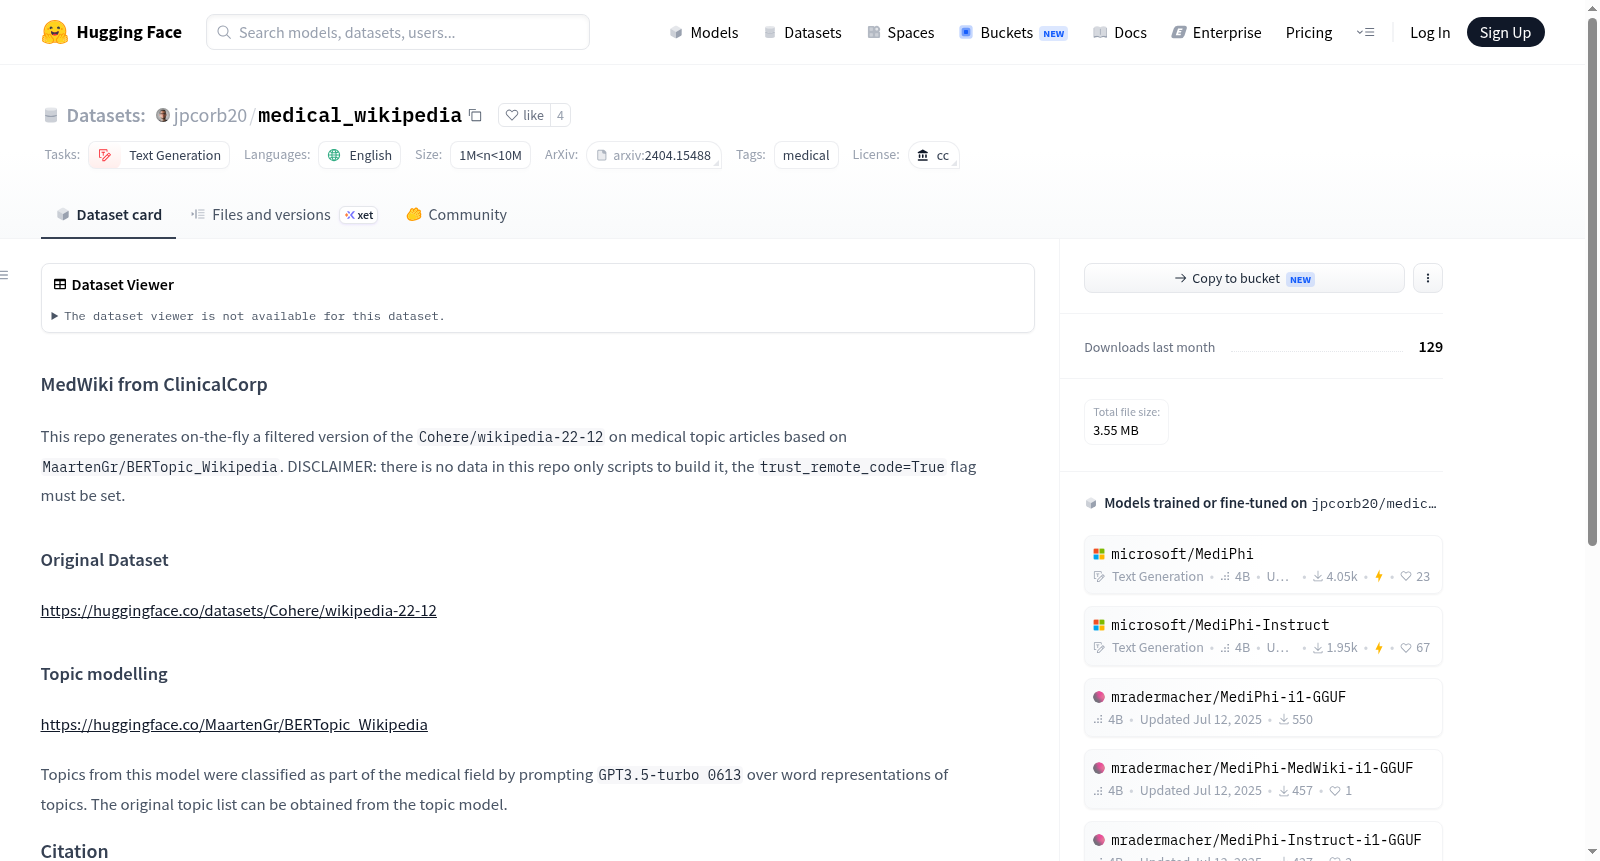Click the Hugging Face logo icon

tap(55, 32)
